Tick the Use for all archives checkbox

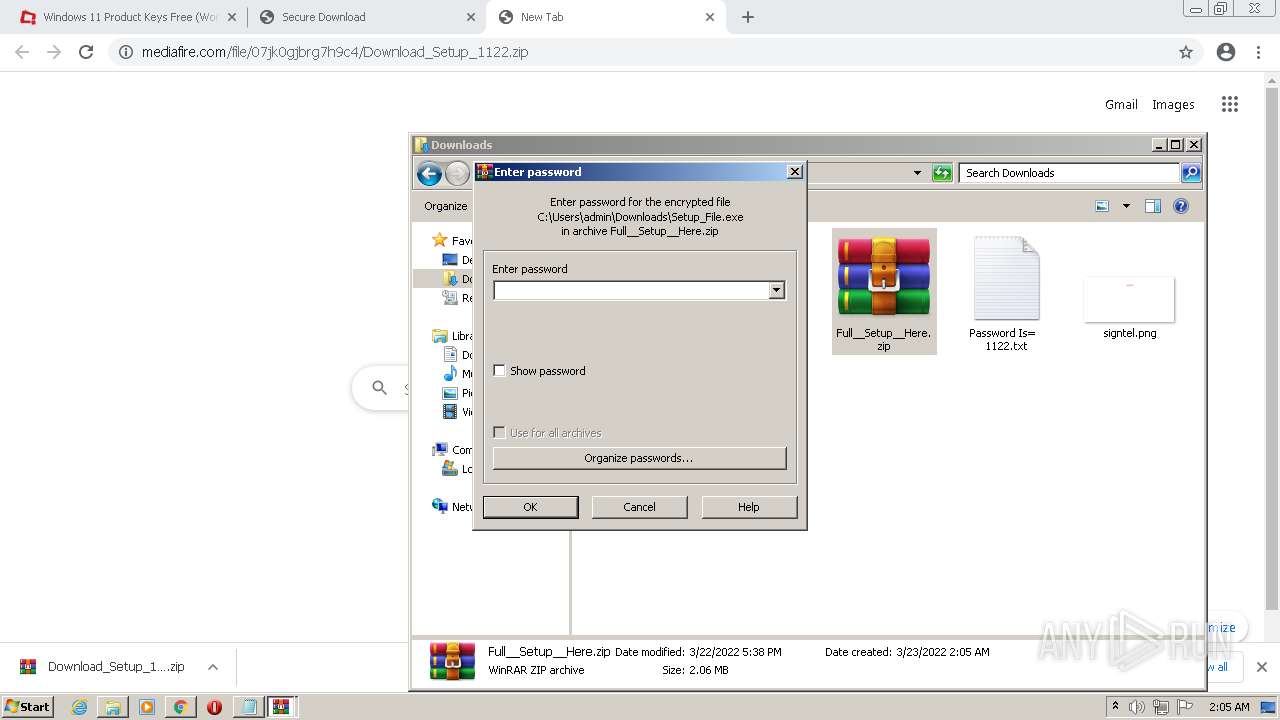point(500,433)
